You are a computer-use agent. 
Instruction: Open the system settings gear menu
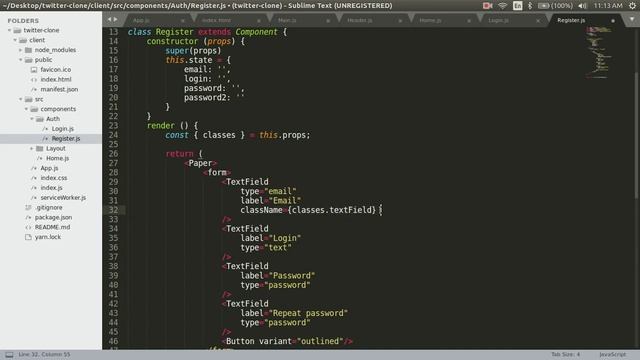point(632,6)
